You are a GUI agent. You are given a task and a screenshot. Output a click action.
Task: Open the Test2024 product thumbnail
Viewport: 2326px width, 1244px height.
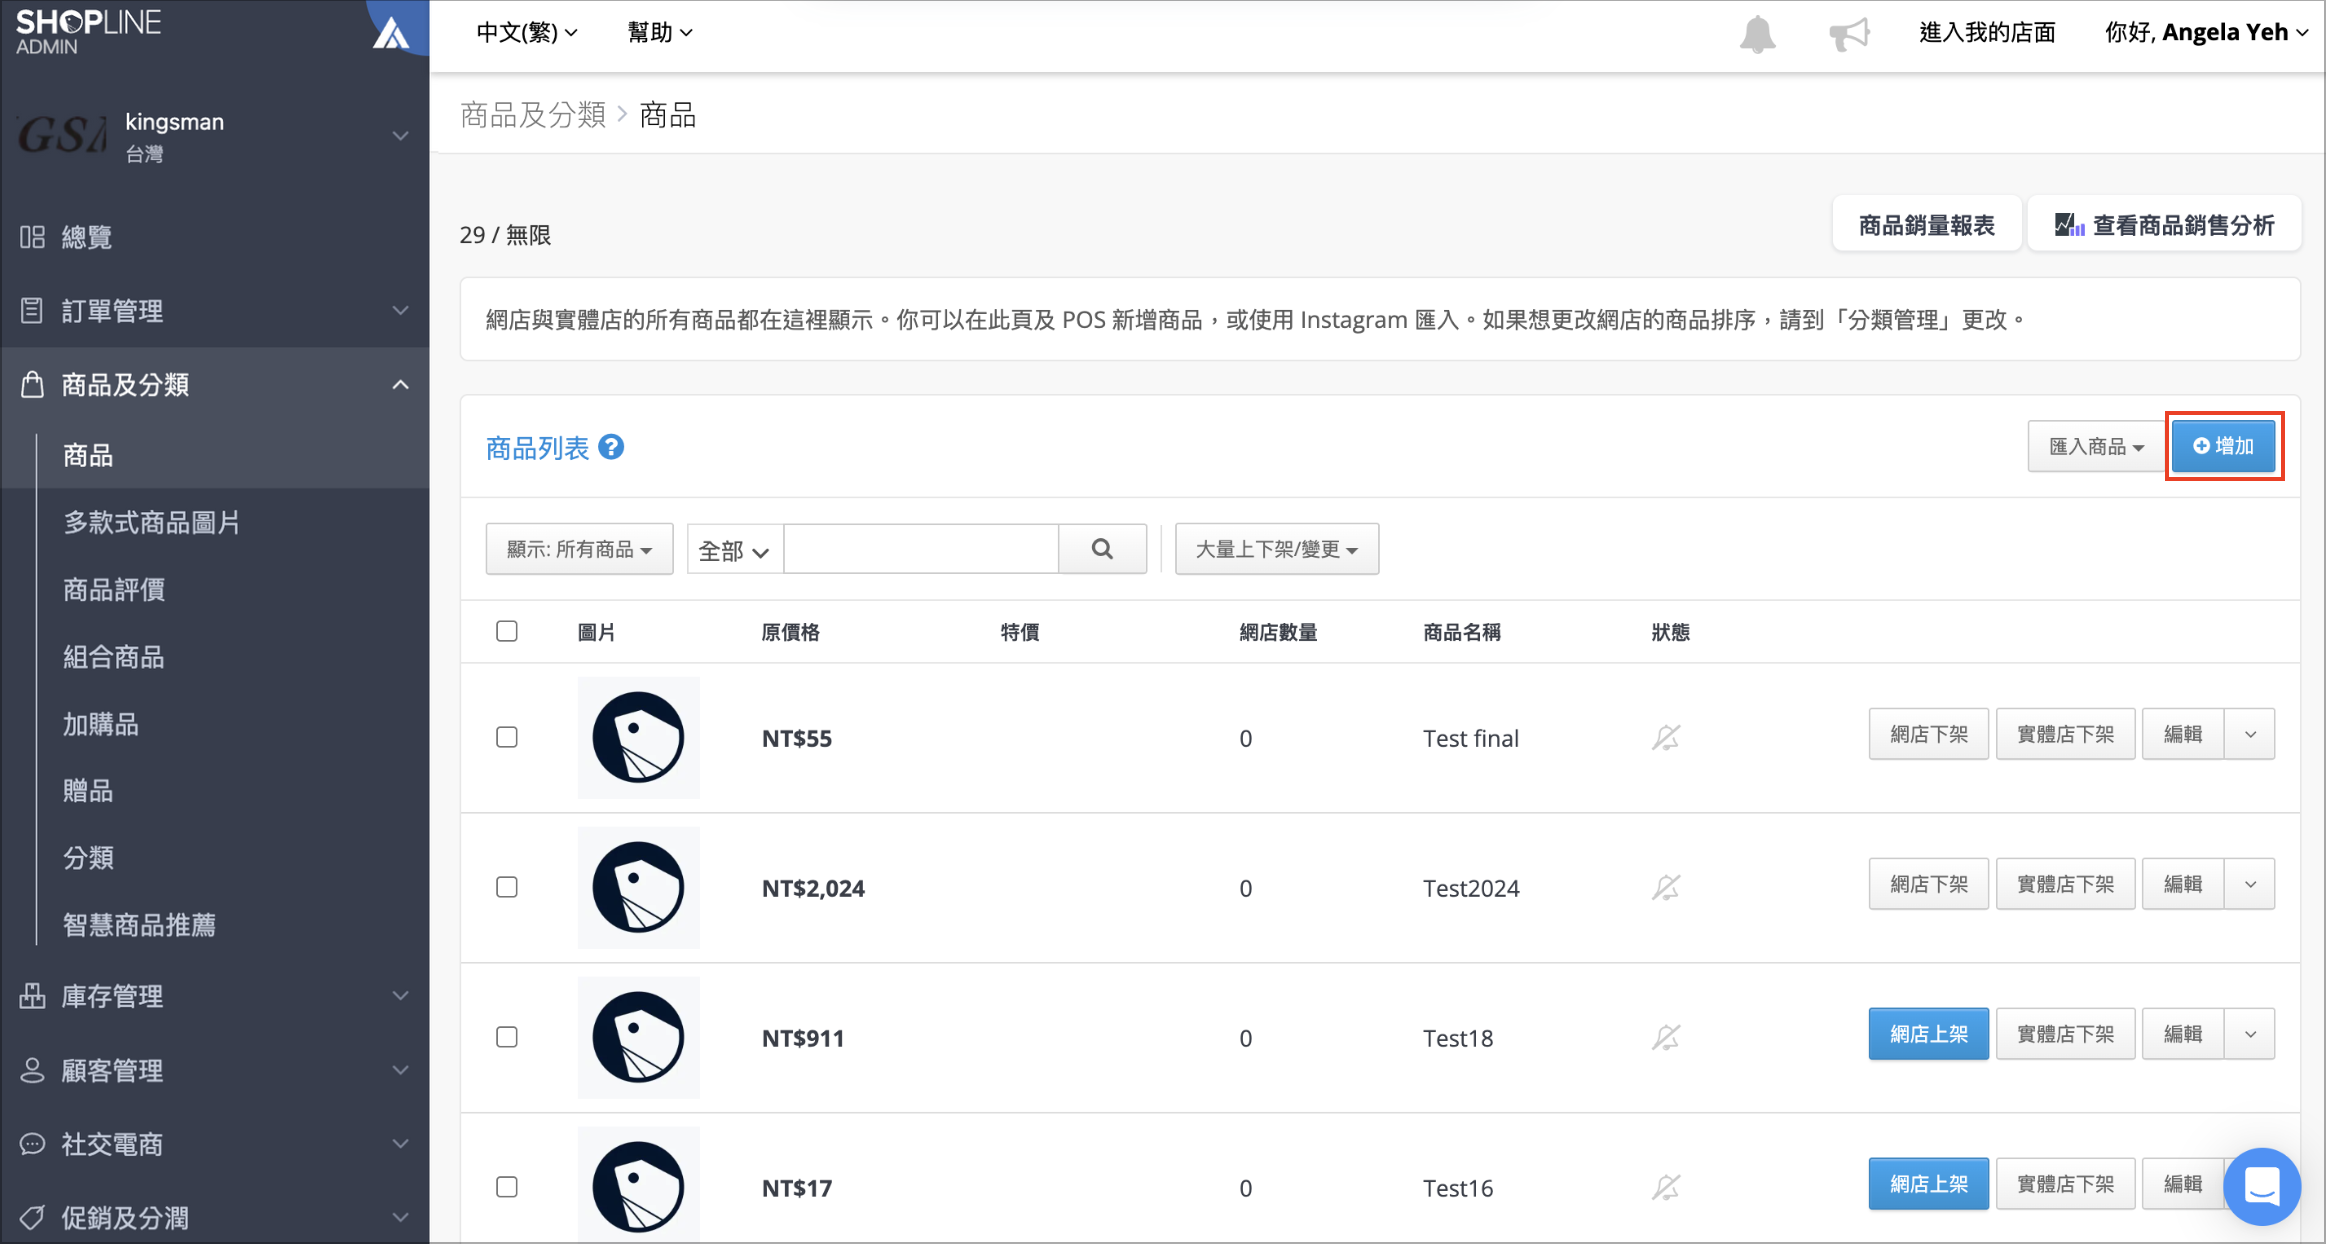pos(638,888)
